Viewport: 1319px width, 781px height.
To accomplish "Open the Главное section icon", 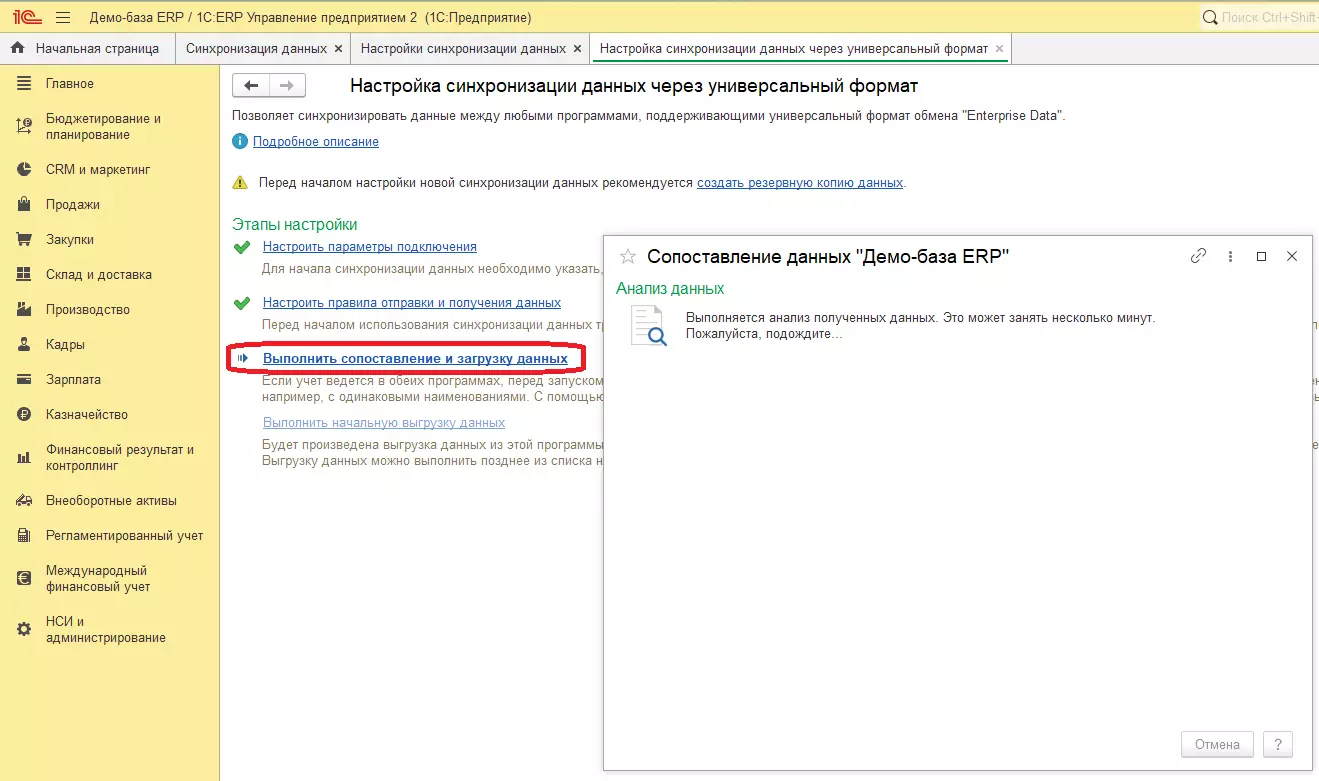I will click(25, 84).
